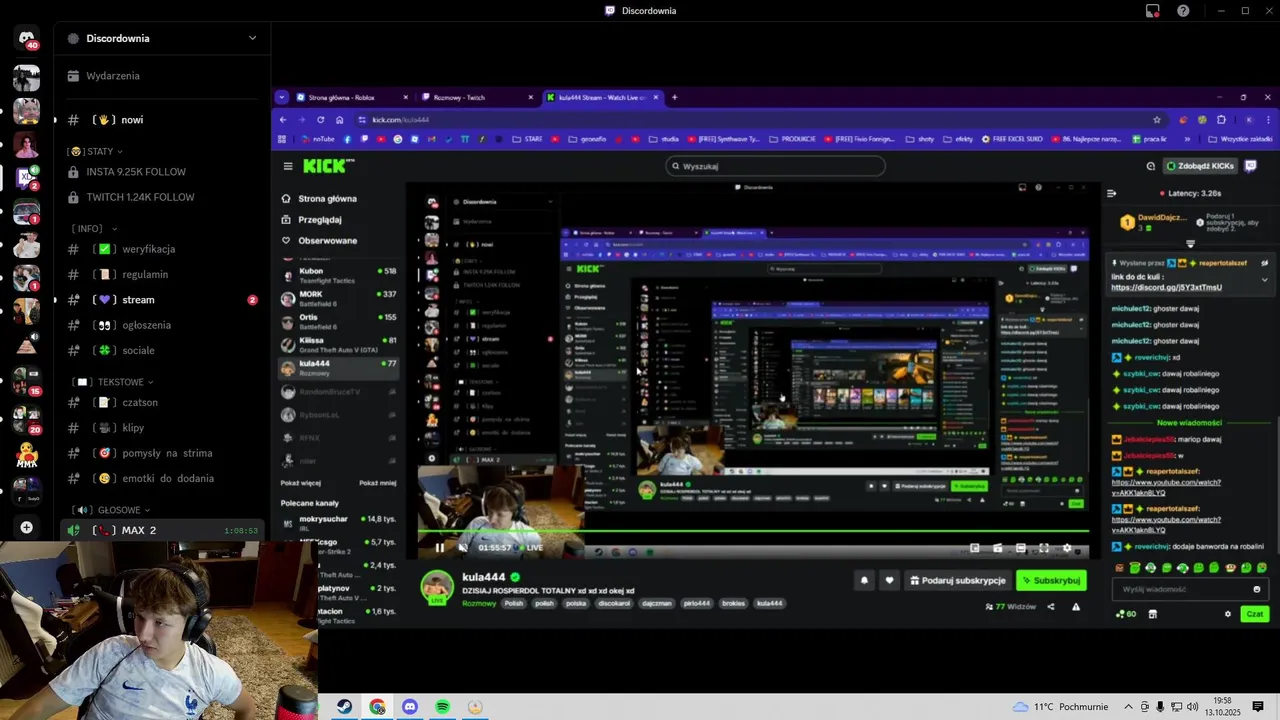Image resolution: width=1280 pixels, height=720 pixels.
Task: Click the Podaruj subskrypcje button
Action: tap(958, 580)
